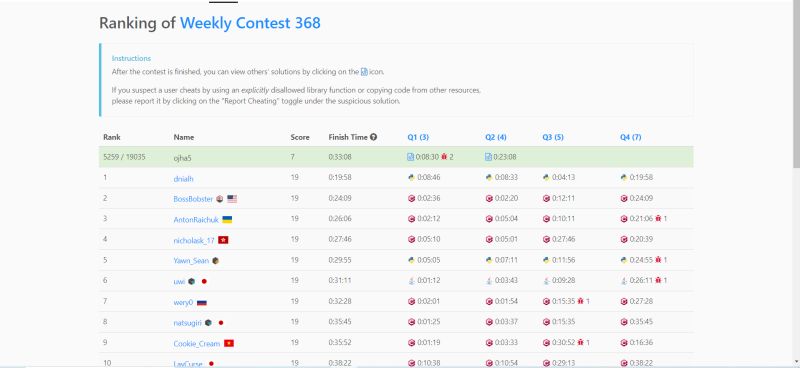Open ojha5's Q2 solution file icon
800x368 pixels.
coord(488,157)
